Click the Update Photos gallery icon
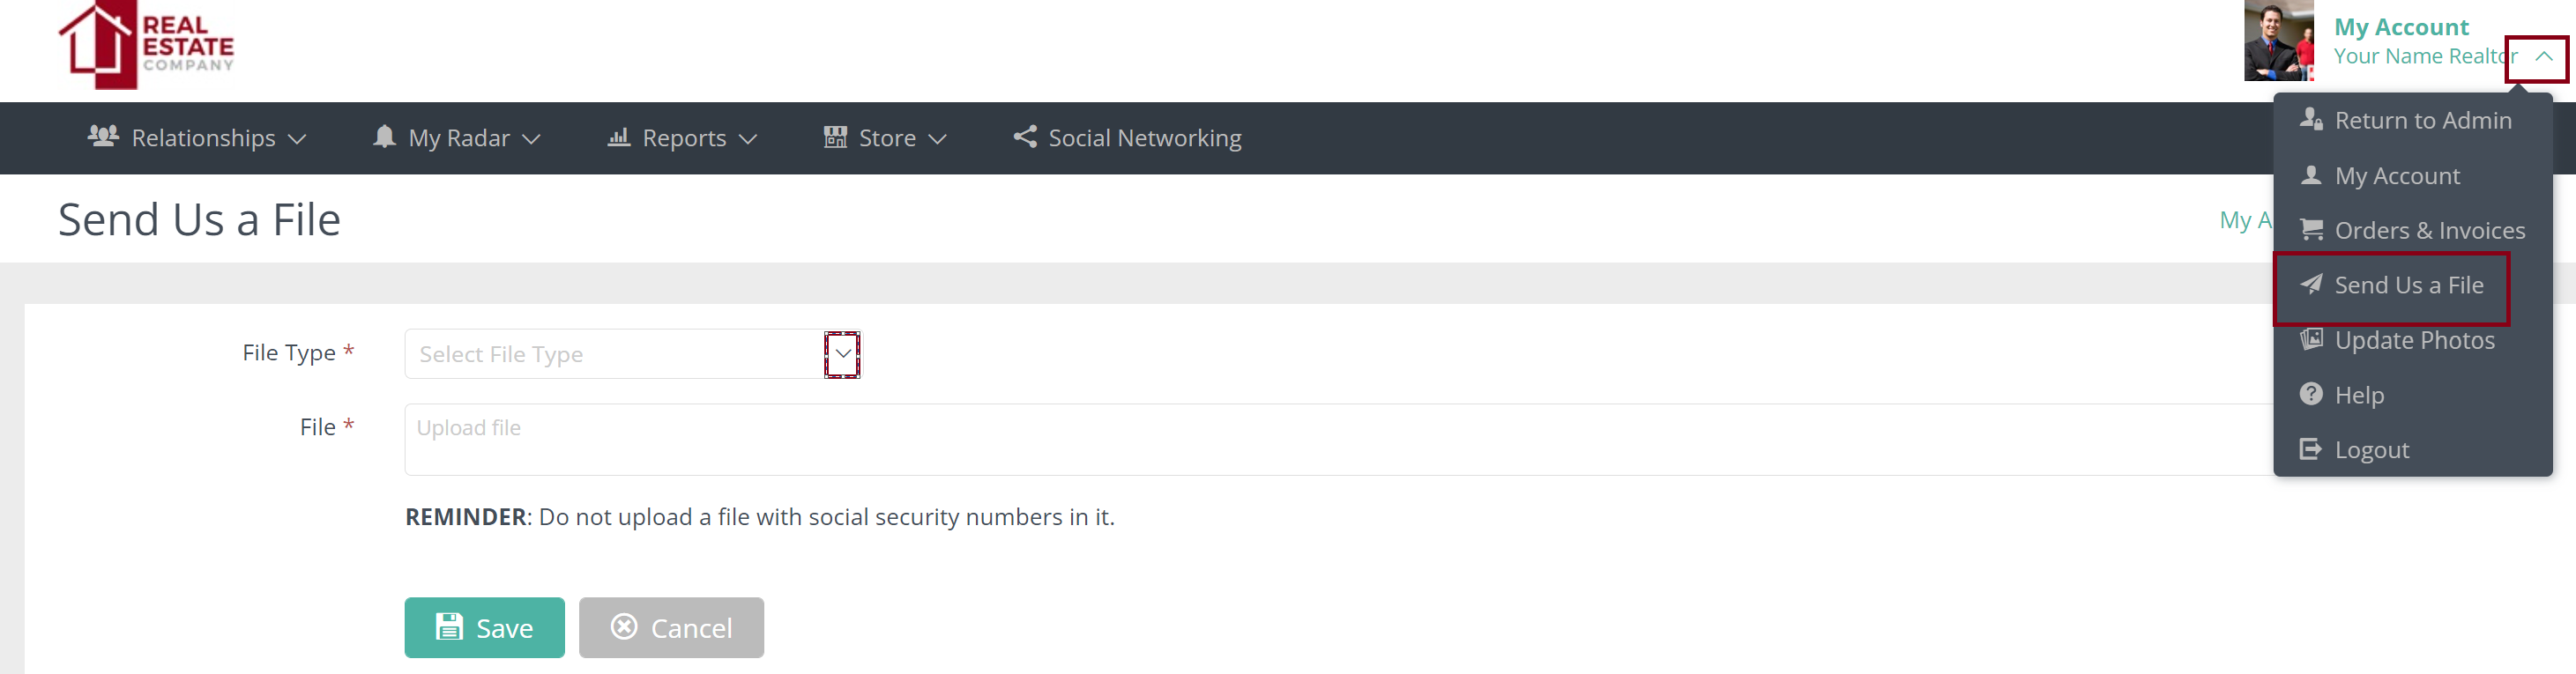Image resolution: width=2576 pixels, height=674 pixels. (2310, 340)
